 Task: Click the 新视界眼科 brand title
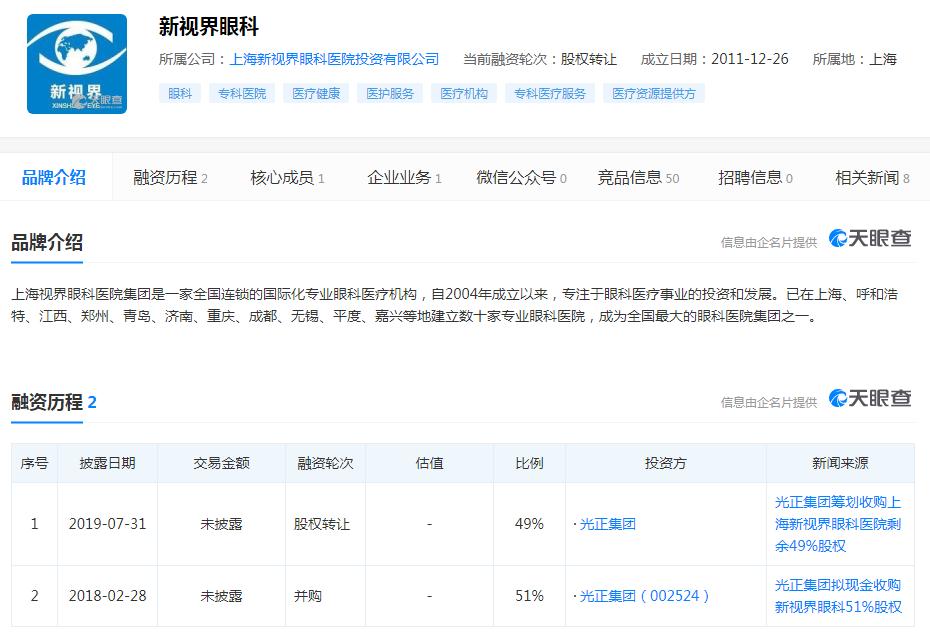click(x=209, y=27)
